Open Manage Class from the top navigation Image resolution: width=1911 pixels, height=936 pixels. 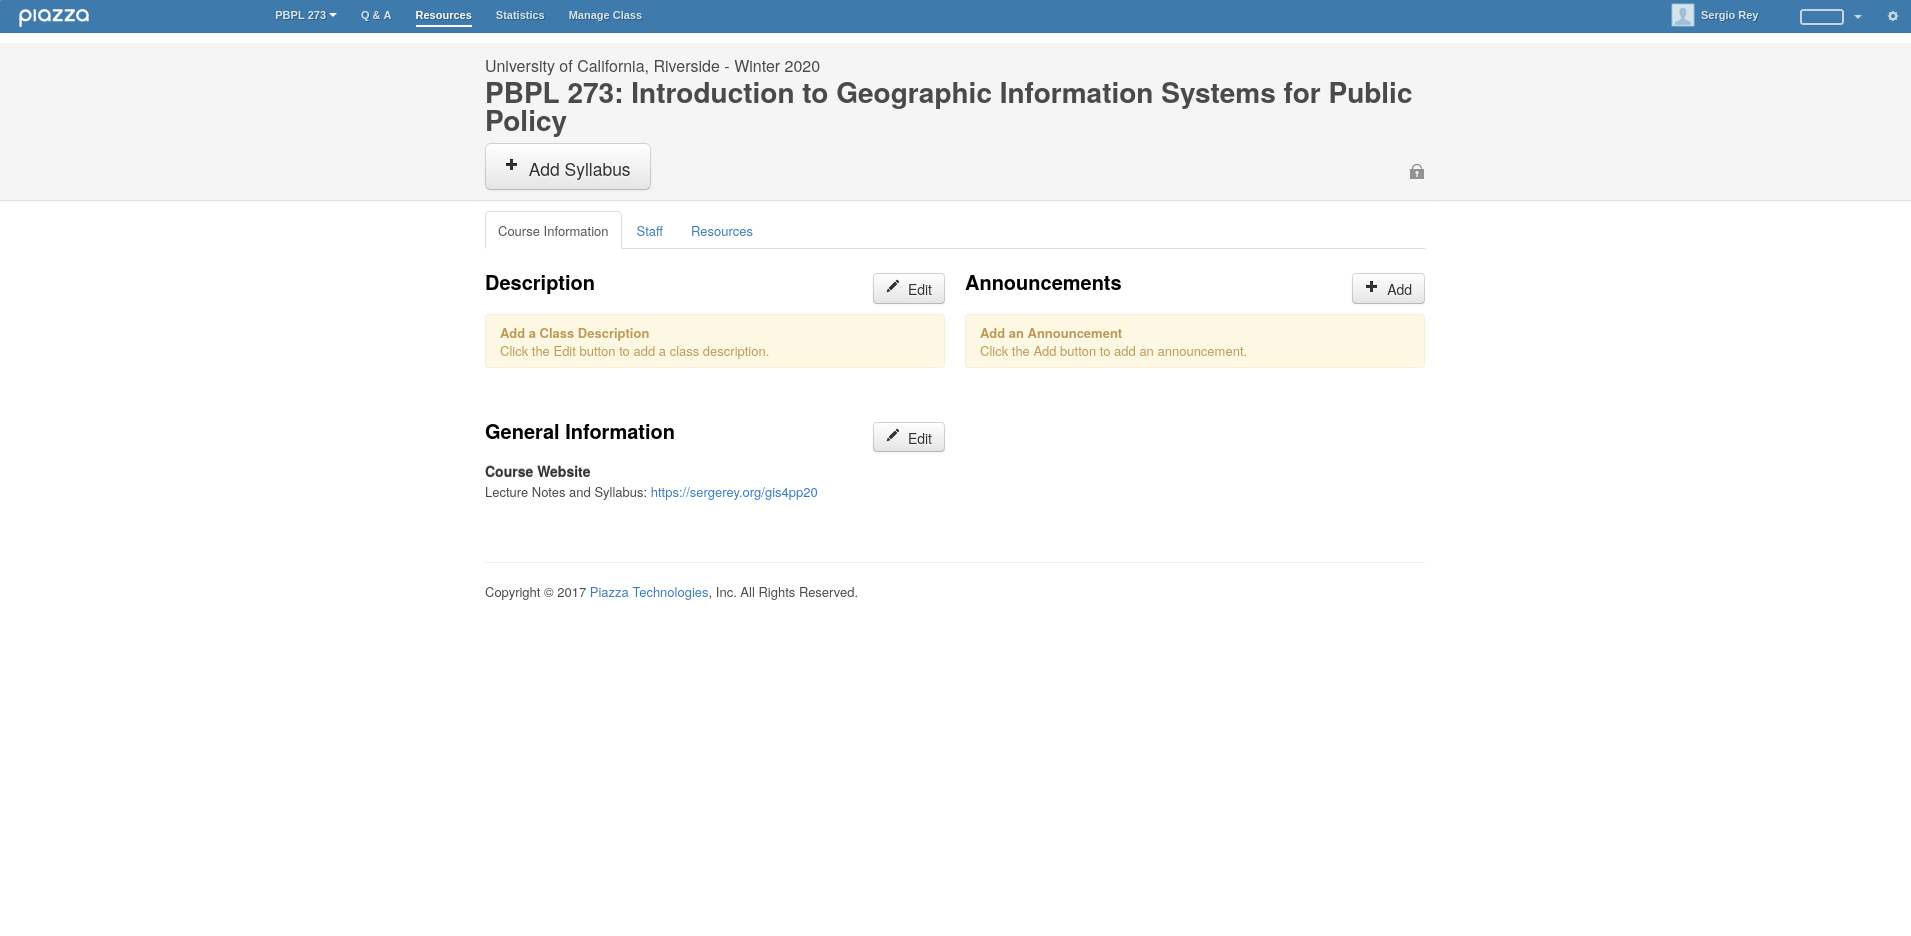coord(605,15)
